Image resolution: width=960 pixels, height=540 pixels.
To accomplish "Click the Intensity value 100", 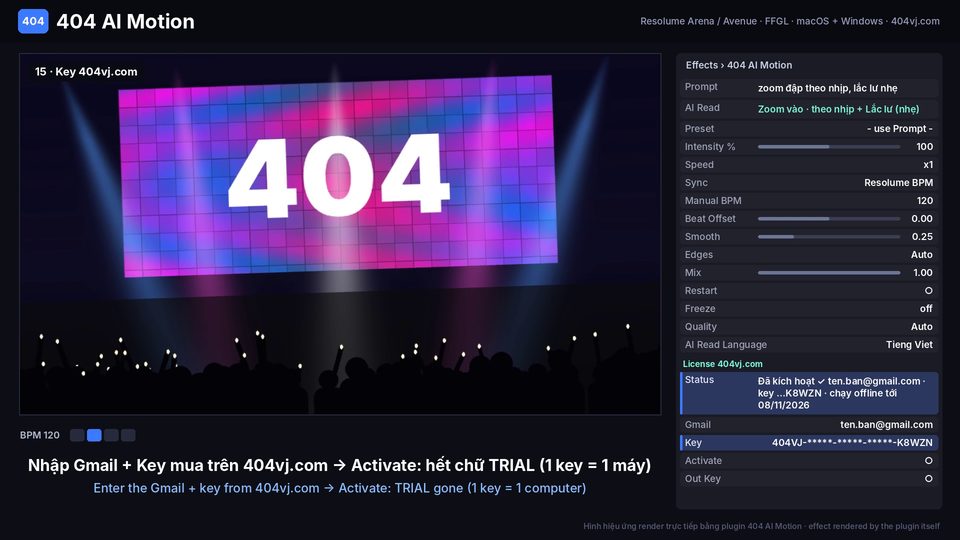I will tap(924, 147).
